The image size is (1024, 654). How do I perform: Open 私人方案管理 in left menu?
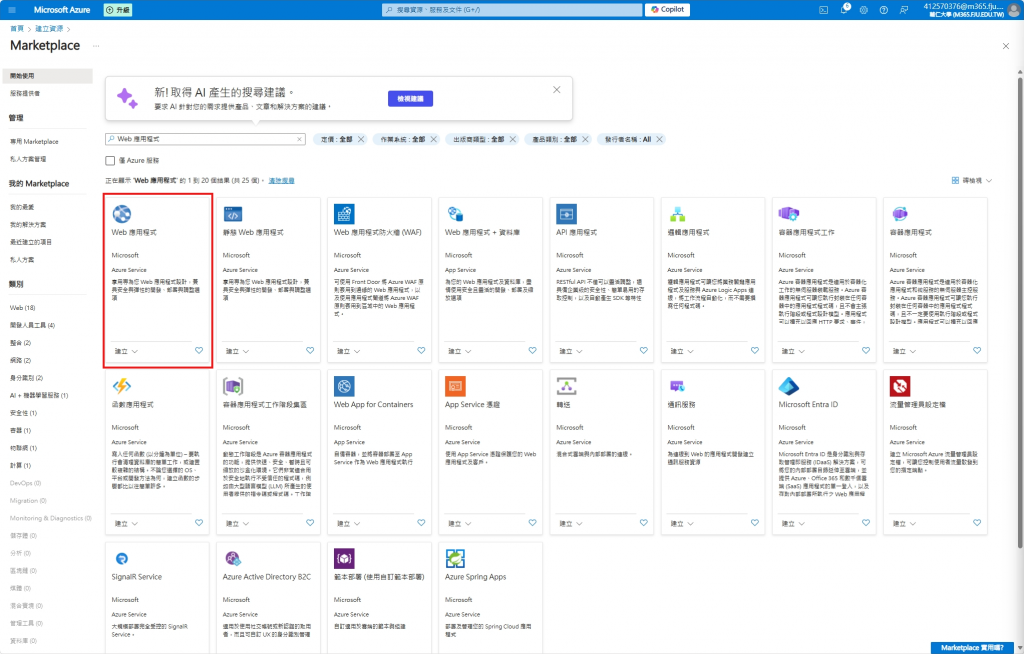tap(27, 159)
